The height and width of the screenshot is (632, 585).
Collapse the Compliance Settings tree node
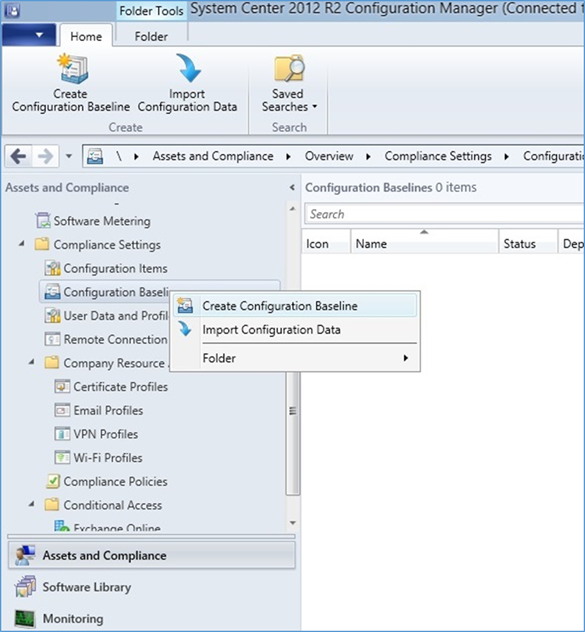tap(22, 243)
